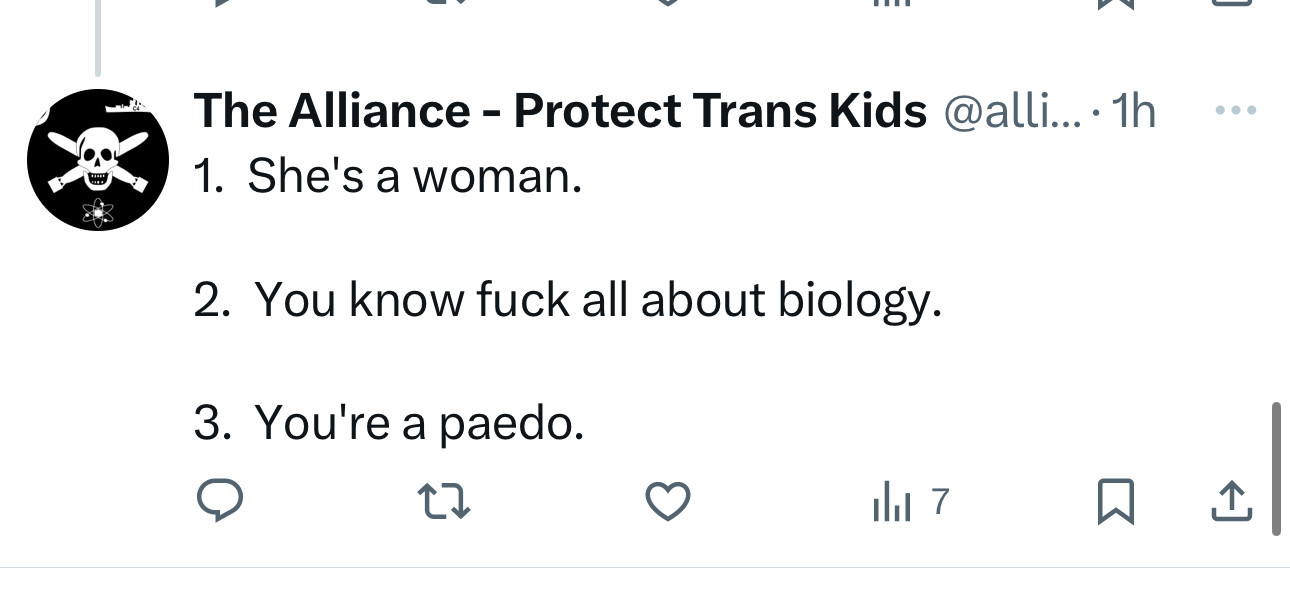The image size is (1290, 602).
Task: Reply to The Alliance's tweet
Action: [219, 501]
